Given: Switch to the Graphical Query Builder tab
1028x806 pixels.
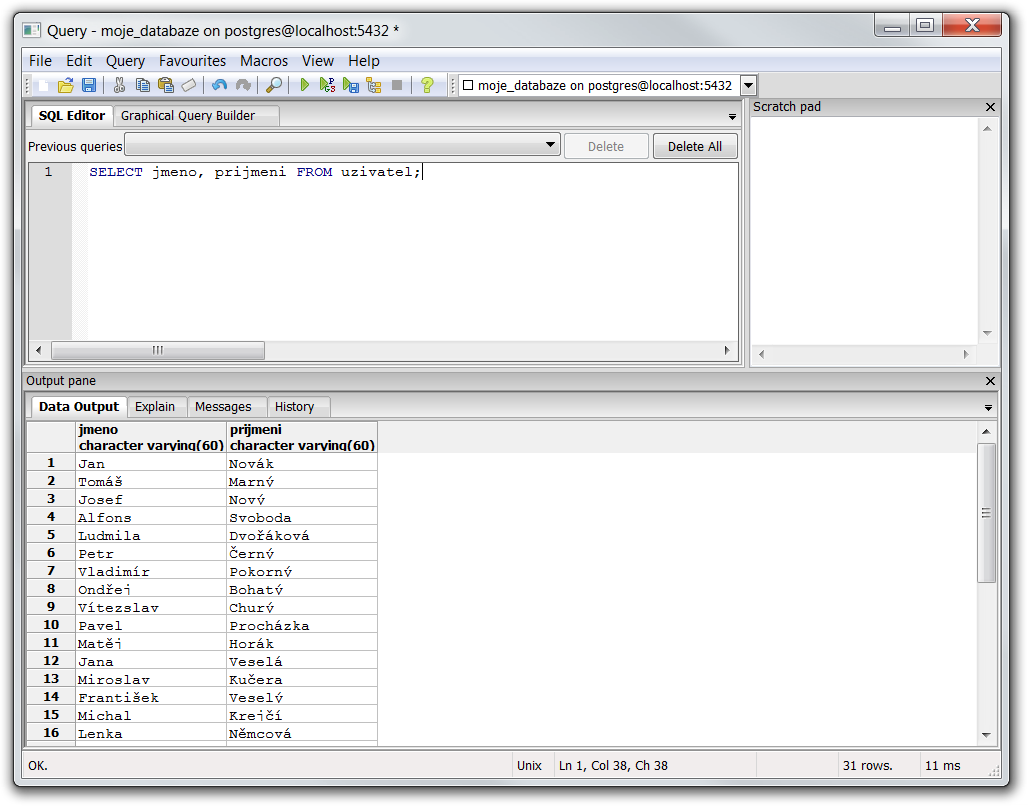Looking at the screenshot, I should (x=188, y=116).
